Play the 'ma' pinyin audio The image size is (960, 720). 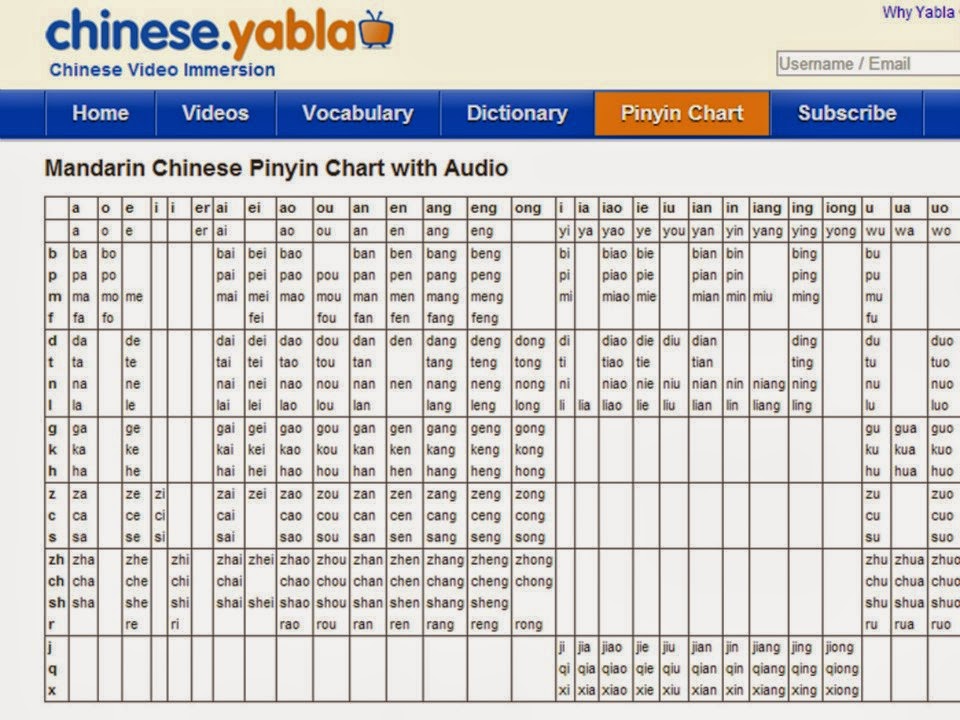80,295
